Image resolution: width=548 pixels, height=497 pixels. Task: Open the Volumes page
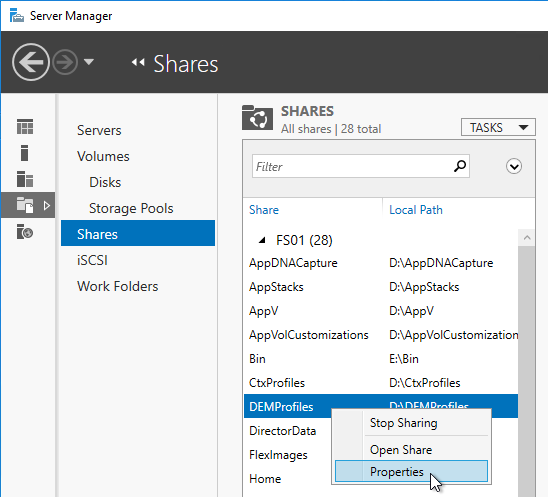103,156
